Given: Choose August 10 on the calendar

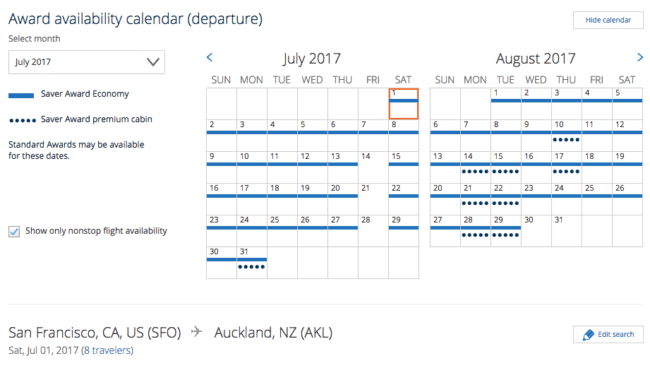Looking at the screenshot, I should pyautogui.click(x=566, y=135).
